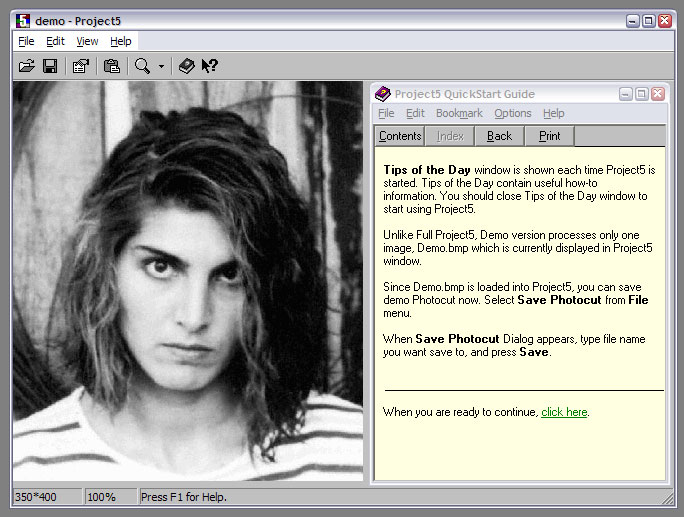Open the Properties toolbar icon
The image size is (684, 517).
[80, 66]
